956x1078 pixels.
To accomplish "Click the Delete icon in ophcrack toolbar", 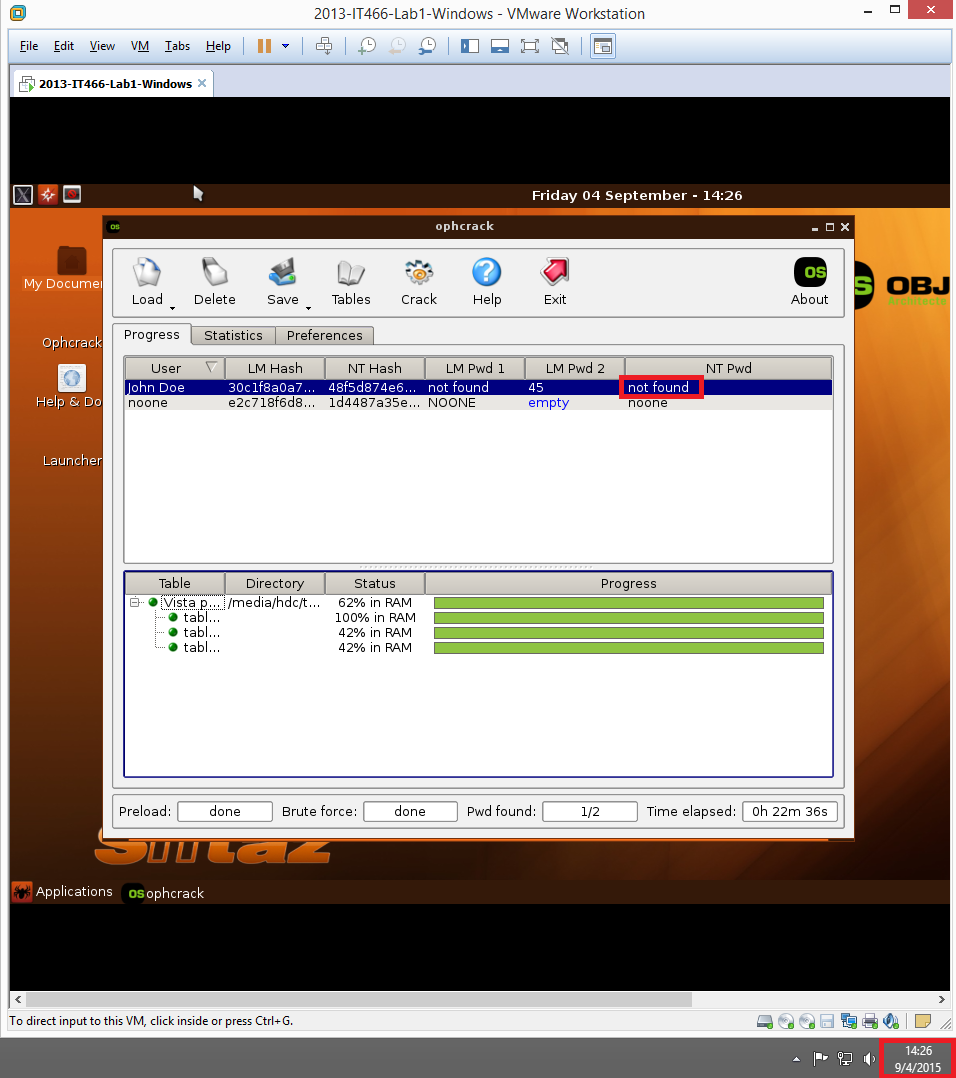I will pos(214,273).
